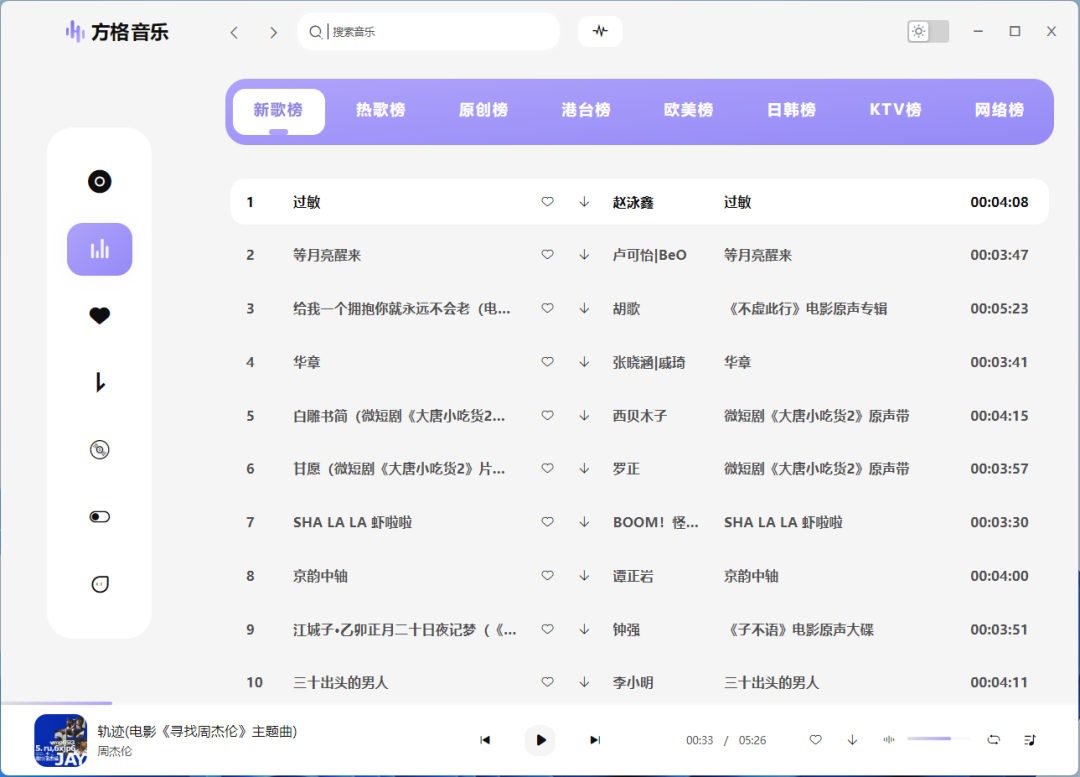Screen dimensions: 1080x777
Task: Open favorites heart icon in sidebar
Action: pos(99,316)
